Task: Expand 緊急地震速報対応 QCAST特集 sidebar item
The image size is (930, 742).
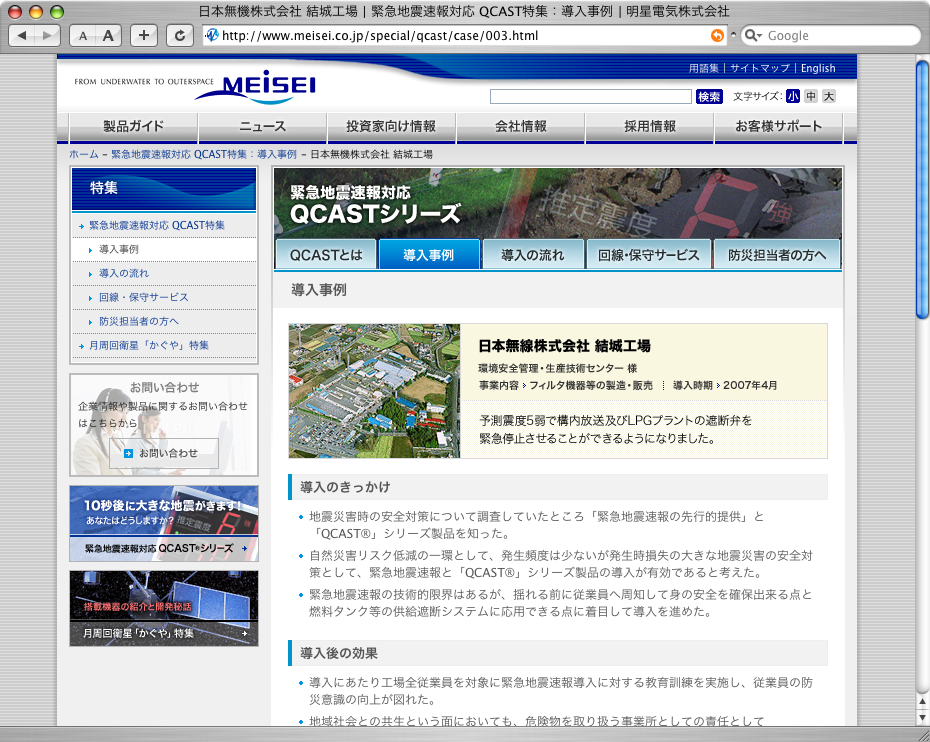Action: point(157,225)
